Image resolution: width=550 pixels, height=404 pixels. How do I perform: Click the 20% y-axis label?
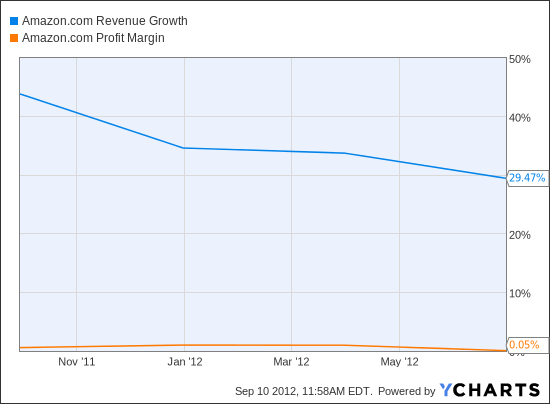coord(519,235)
